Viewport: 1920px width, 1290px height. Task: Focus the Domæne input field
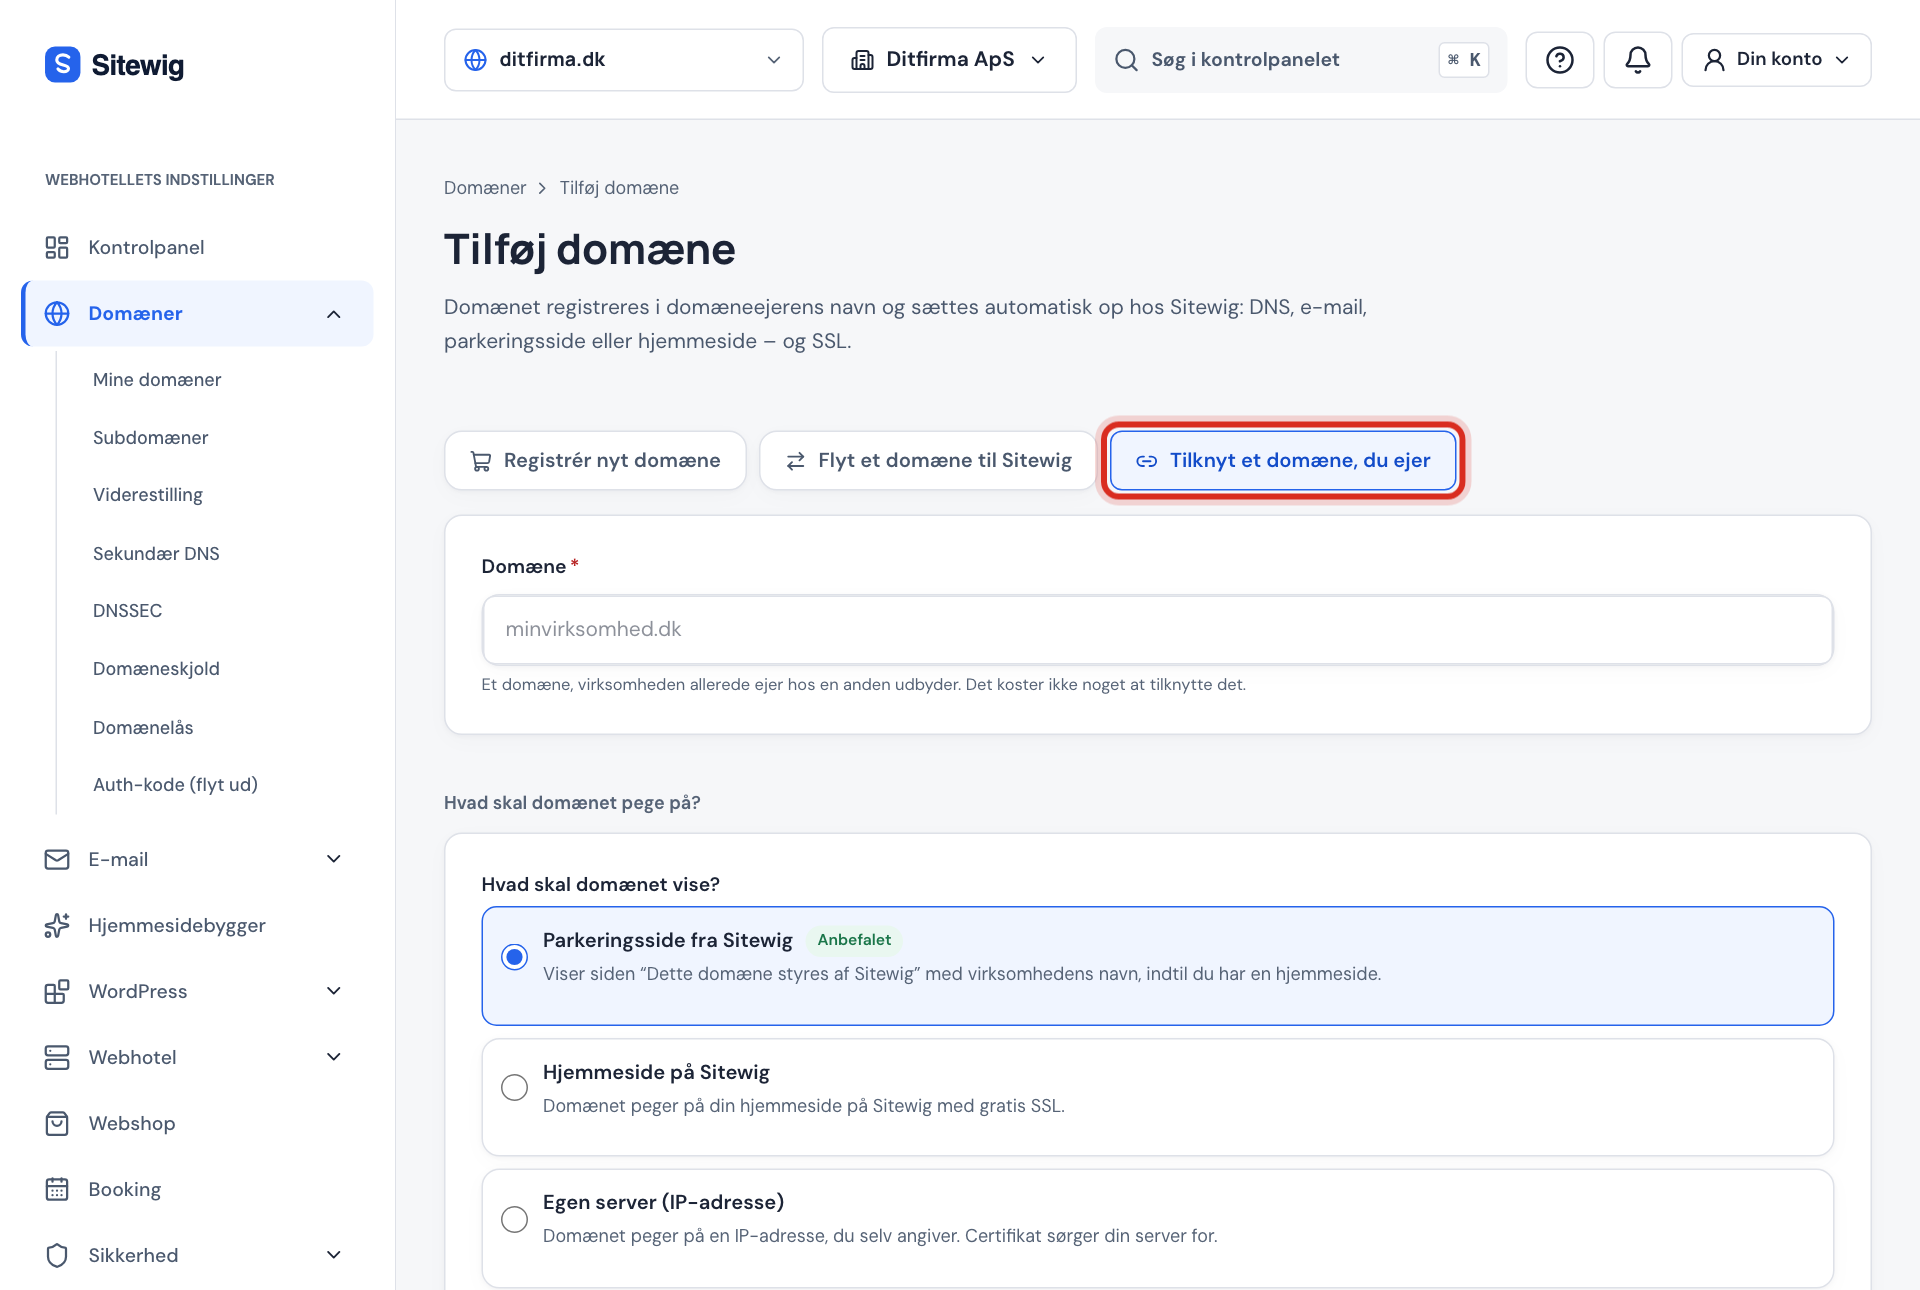[x=1157, y=630]
